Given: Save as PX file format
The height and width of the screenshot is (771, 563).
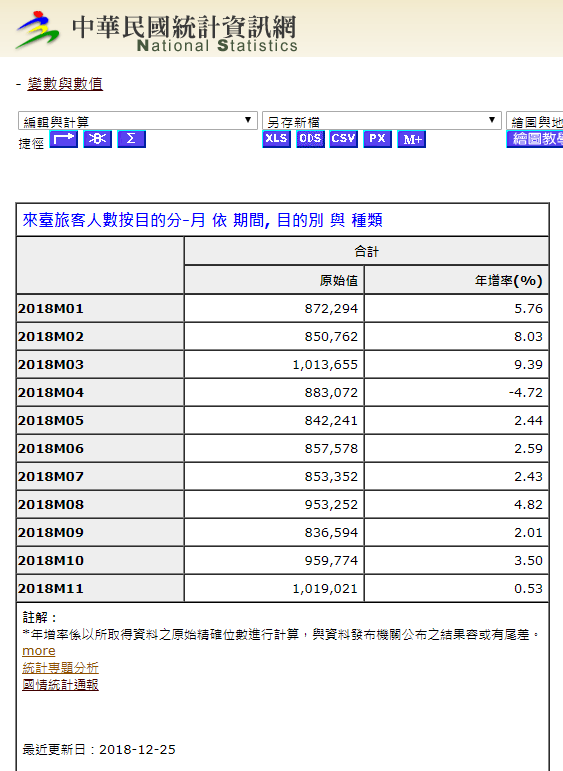Looking at the screenshot, I should pyautogui.click(x=377, y=139).
